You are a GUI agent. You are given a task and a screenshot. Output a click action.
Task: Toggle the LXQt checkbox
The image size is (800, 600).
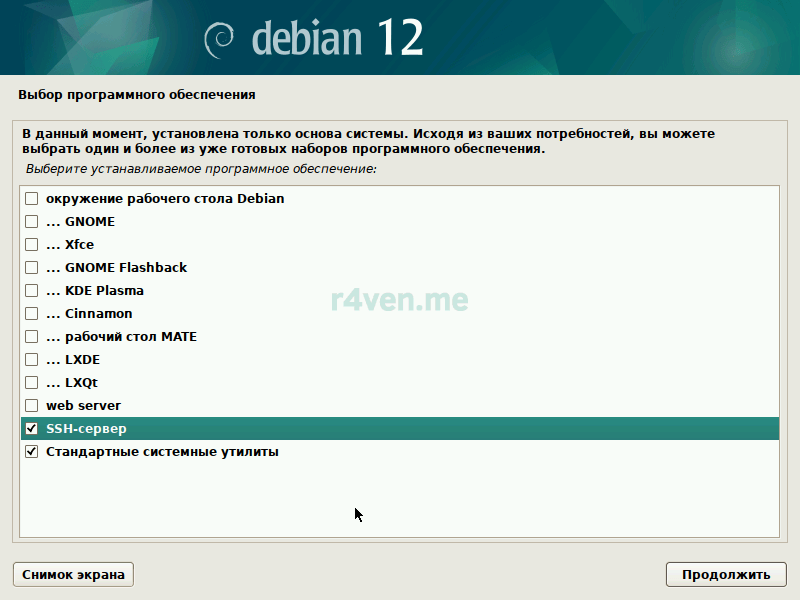pos(32,383)
